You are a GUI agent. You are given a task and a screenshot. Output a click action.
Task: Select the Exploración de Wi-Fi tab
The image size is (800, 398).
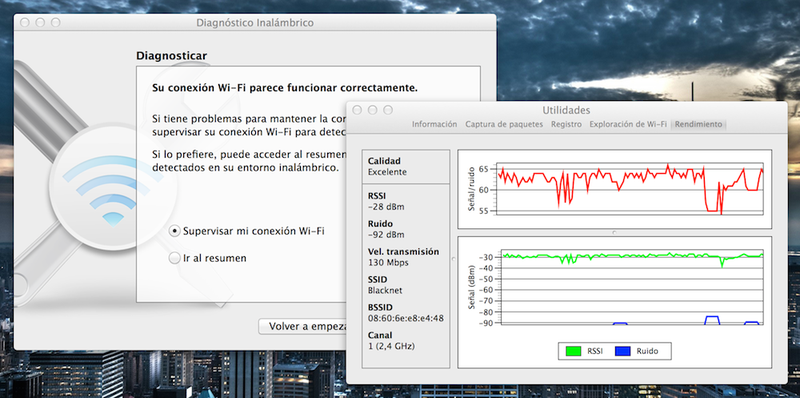pyautogui.click(x=628, y=124)
